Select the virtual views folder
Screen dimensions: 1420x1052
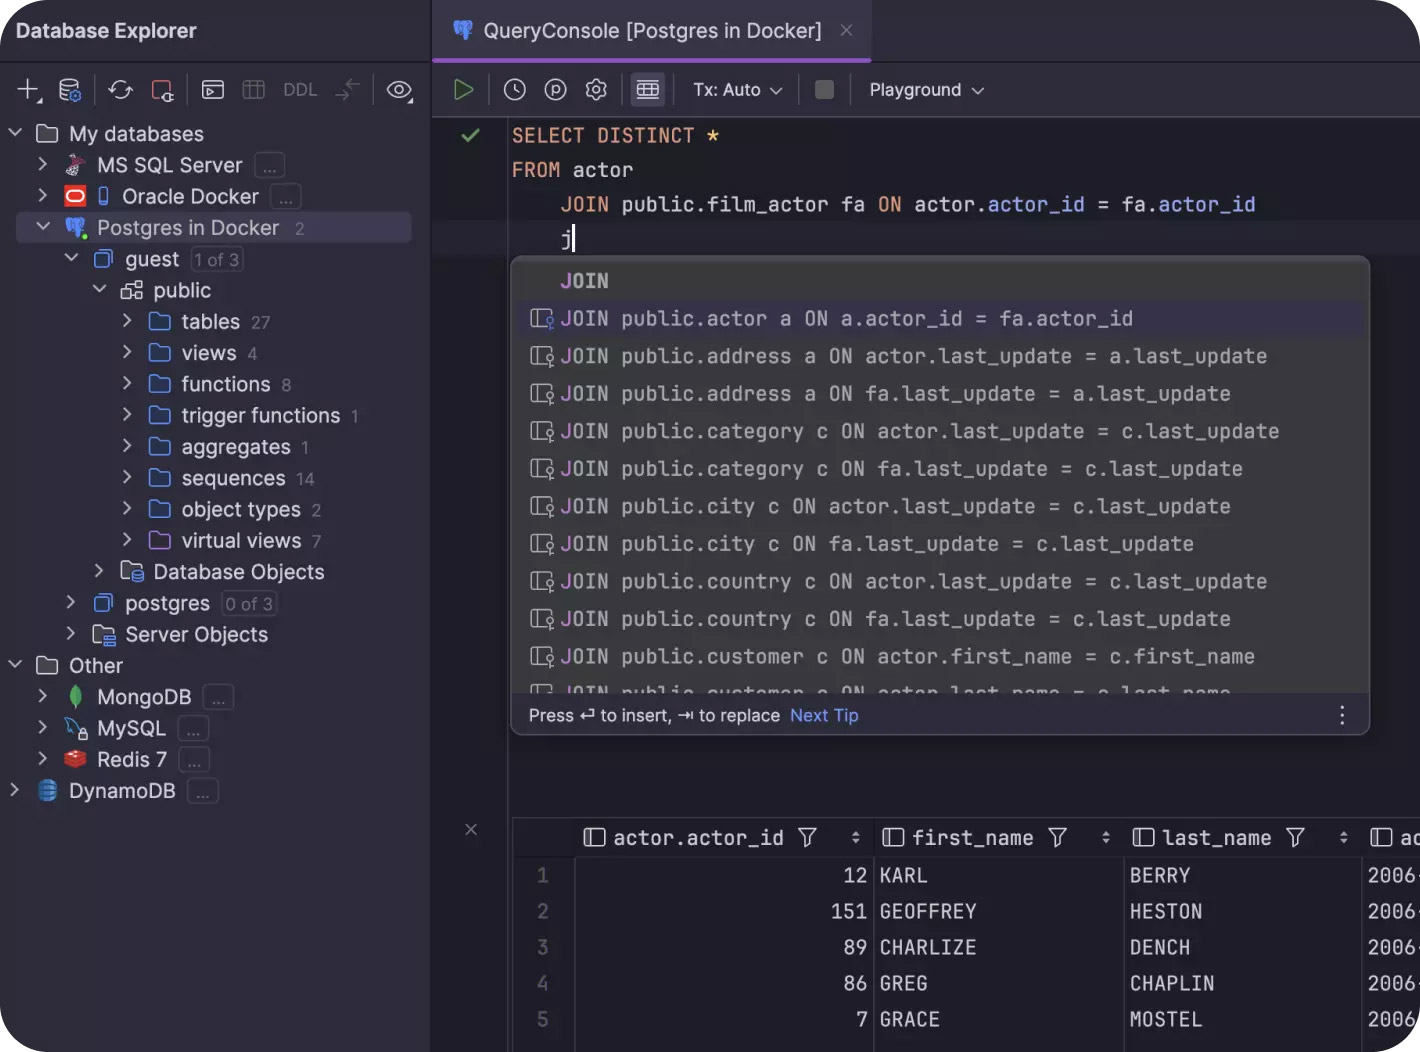tap(241, 541)
